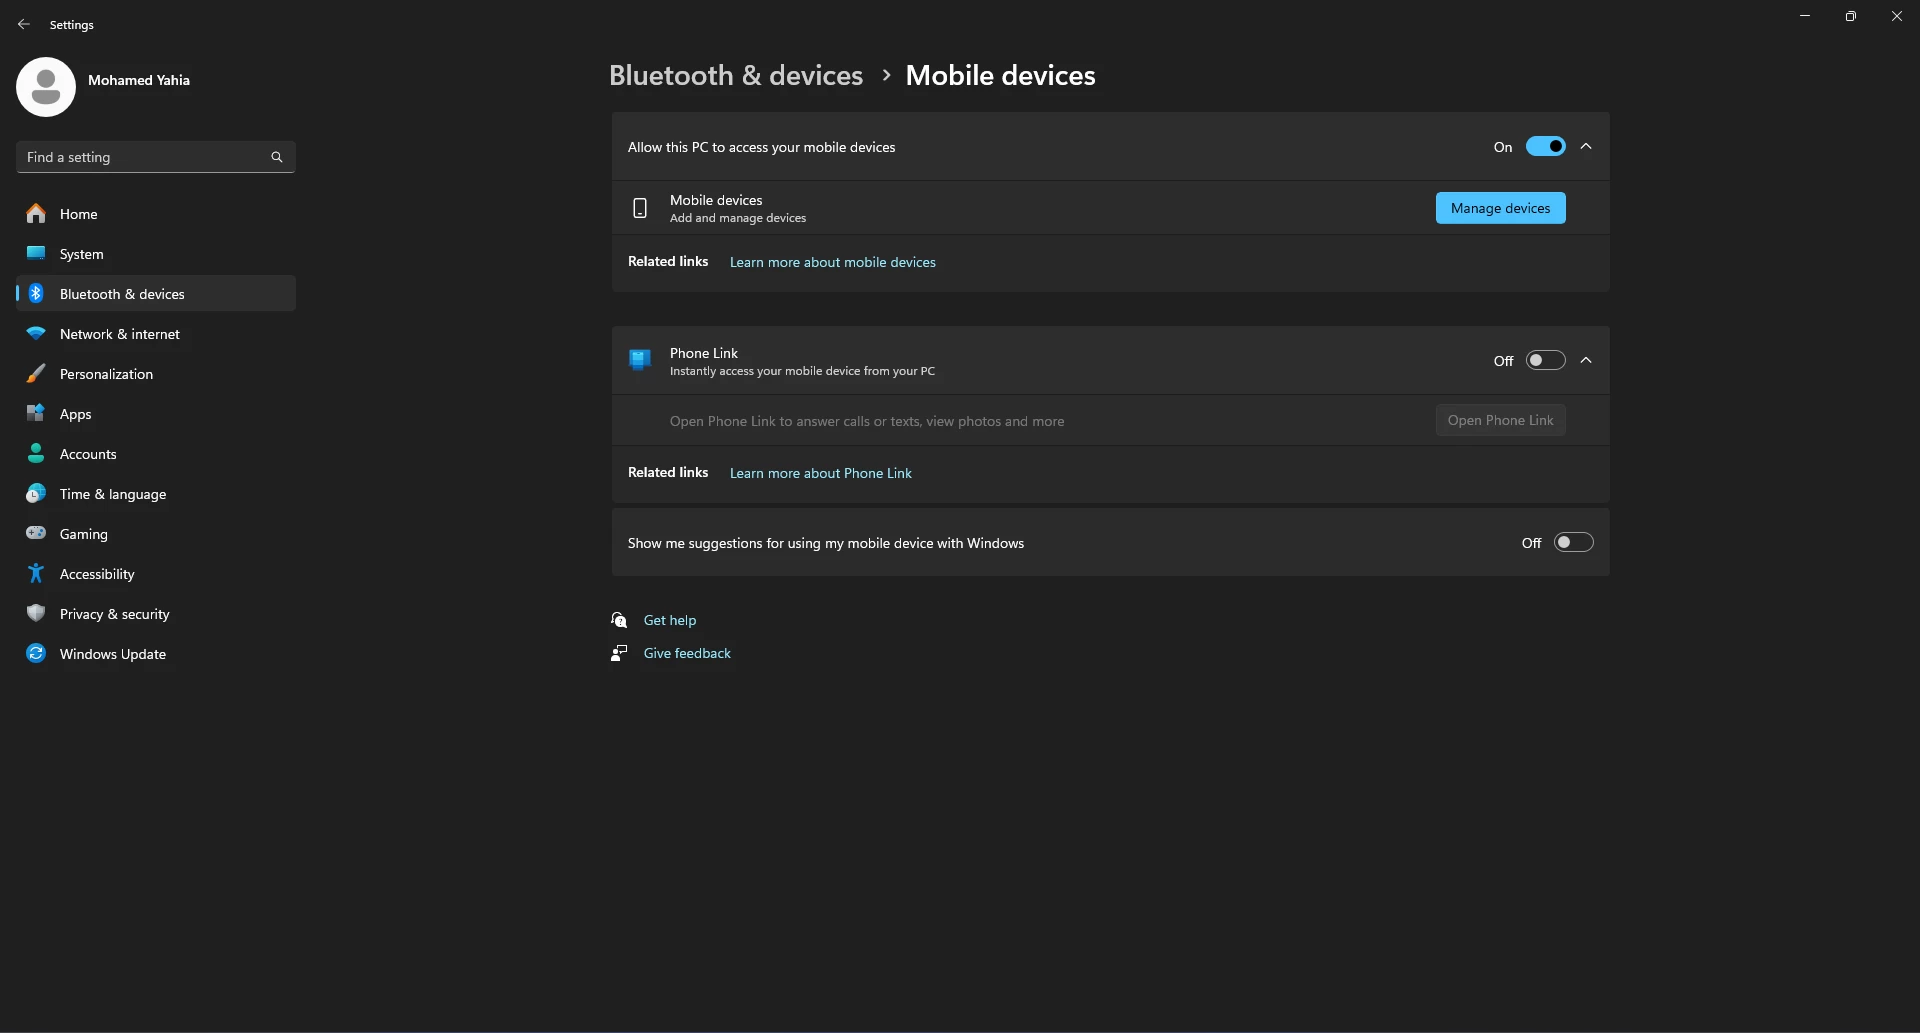Open Time & language settings
Image resolution: width=1920 pixels, height=1033 pixels.
(x=156, y=493)
